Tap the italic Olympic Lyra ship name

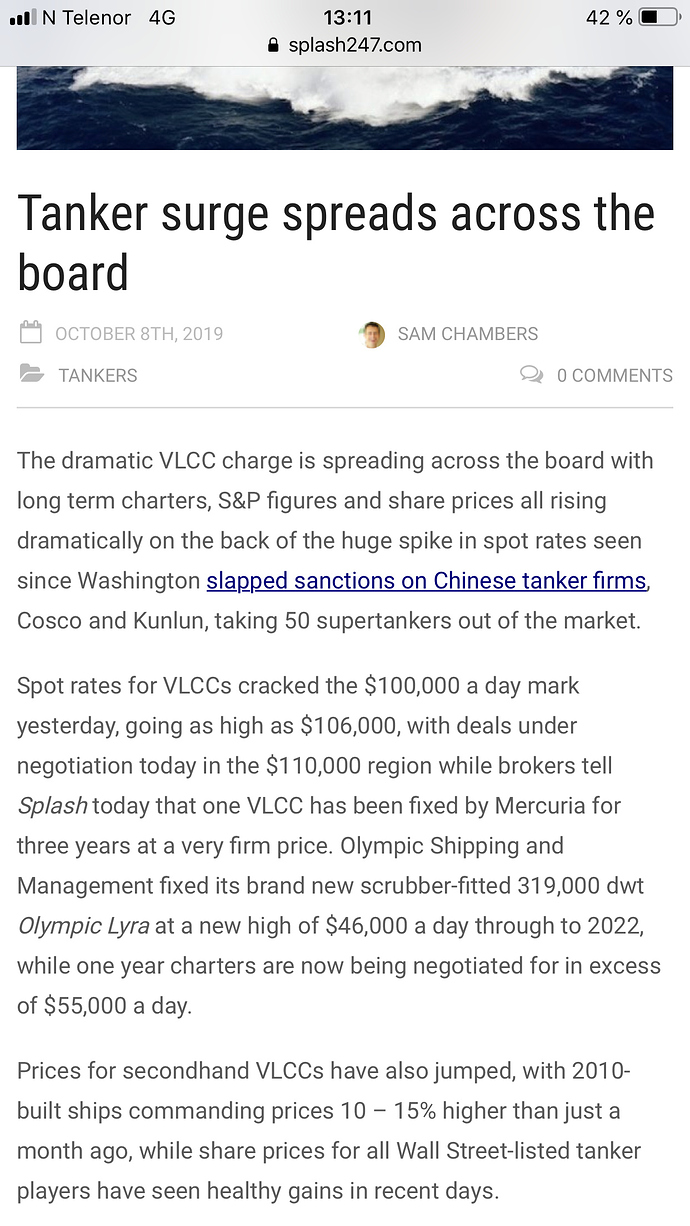pyautogui.click(x=83, y=926)
